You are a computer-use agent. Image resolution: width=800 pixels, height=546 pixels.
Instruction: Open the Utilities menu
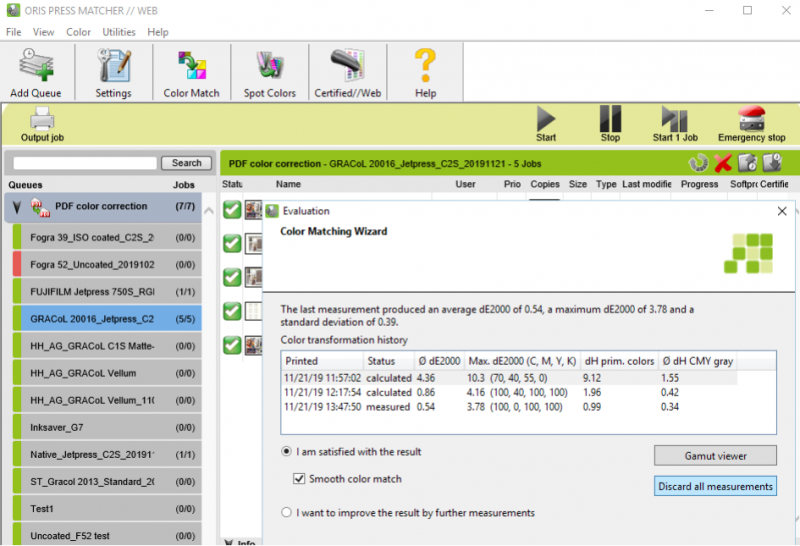[x=119, y=32]
